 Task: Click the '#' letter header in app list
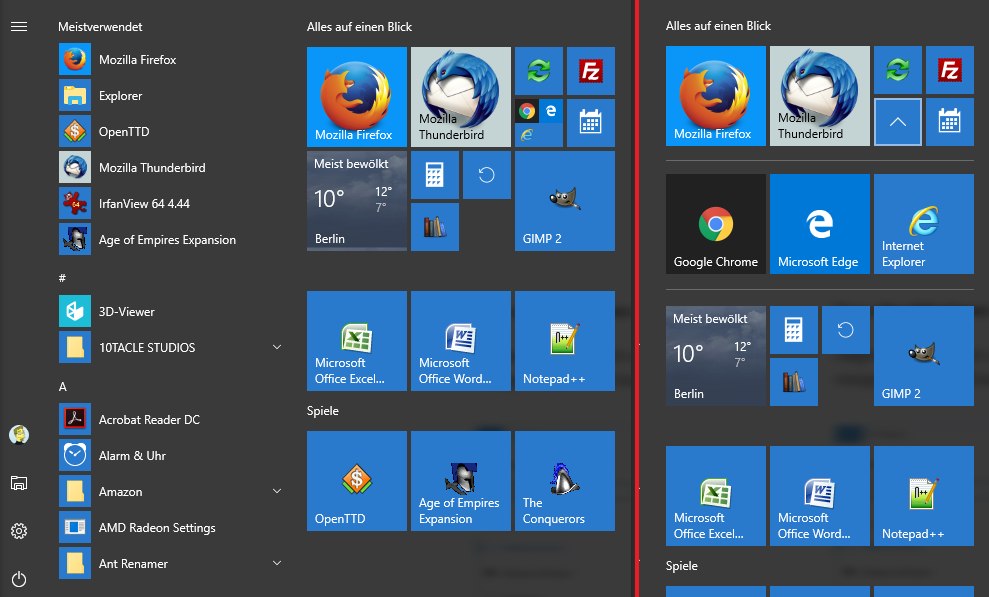62,278
